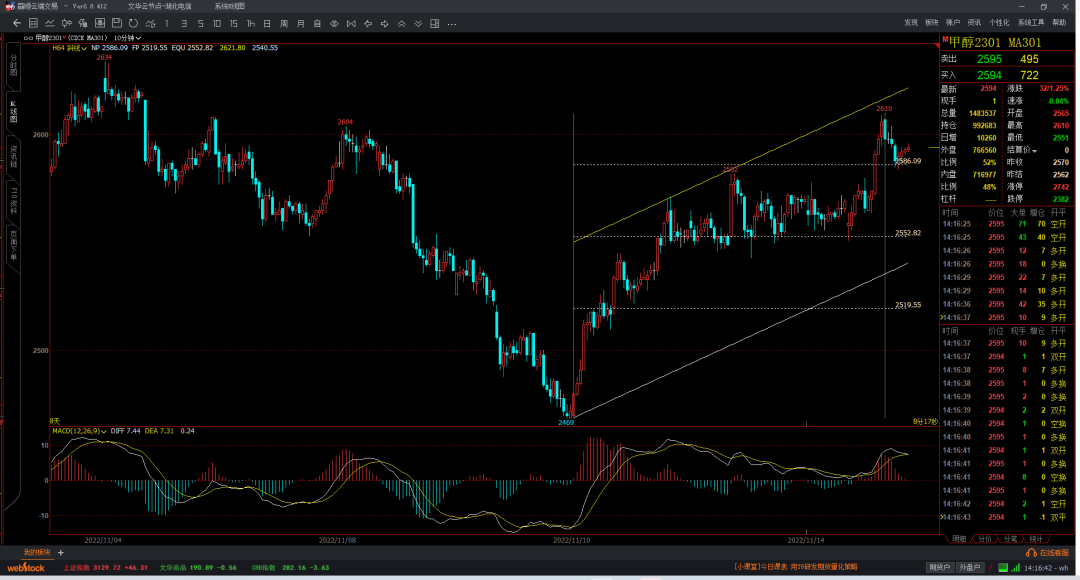Select the 1-minute period button
This screenshot has height=580, width=1080.
tap(167, 23)
